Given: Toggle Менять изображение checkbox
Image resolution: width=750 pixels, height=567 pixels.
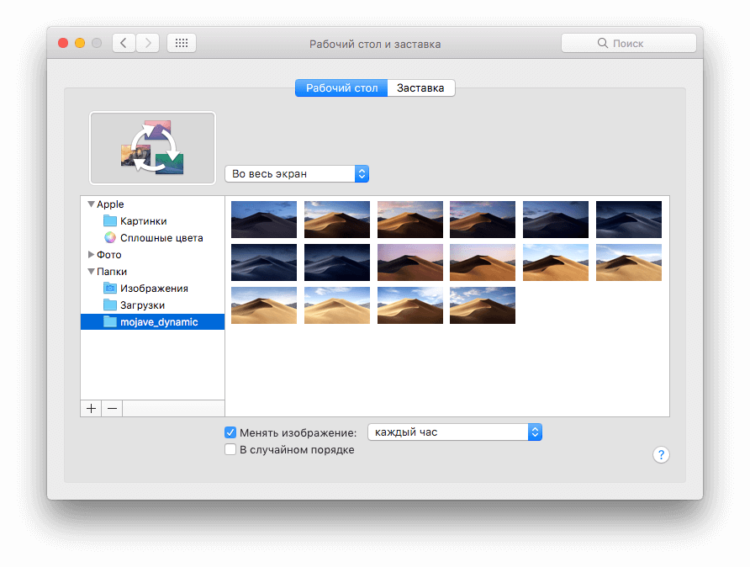Looking at the screenshot, I should point(230,433).
